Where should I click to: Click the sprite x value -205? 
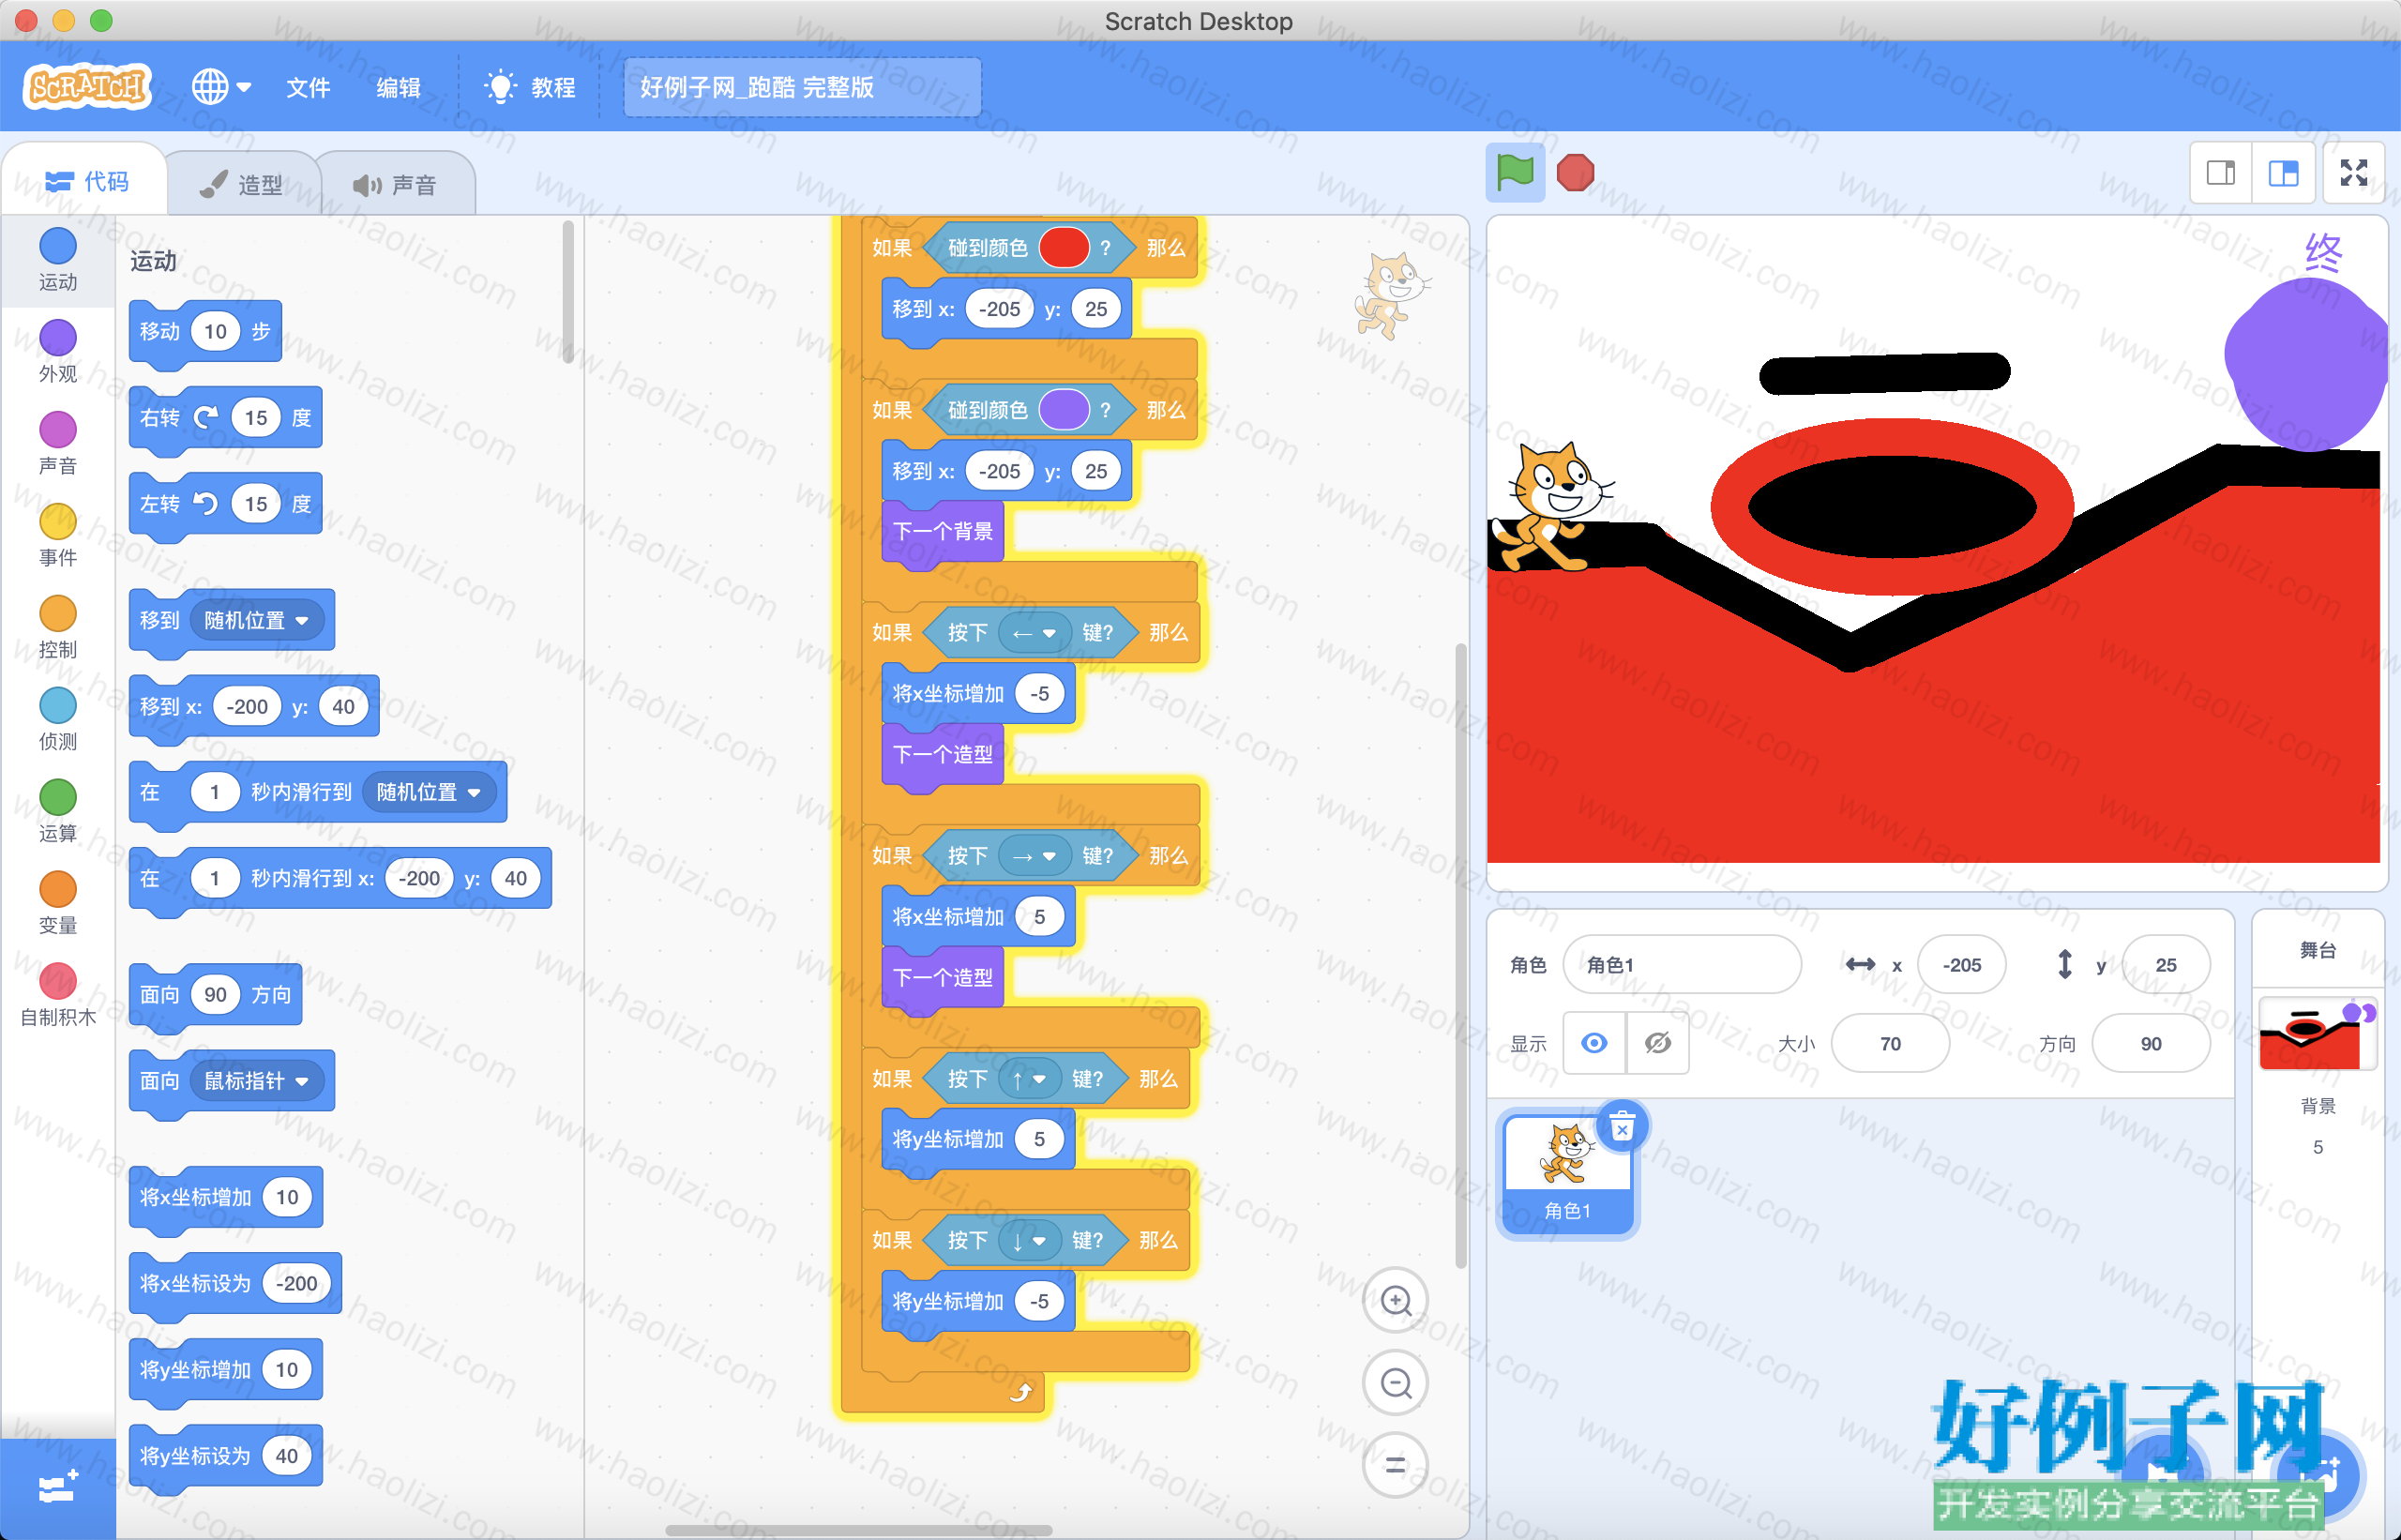[x=1961, y=964]
